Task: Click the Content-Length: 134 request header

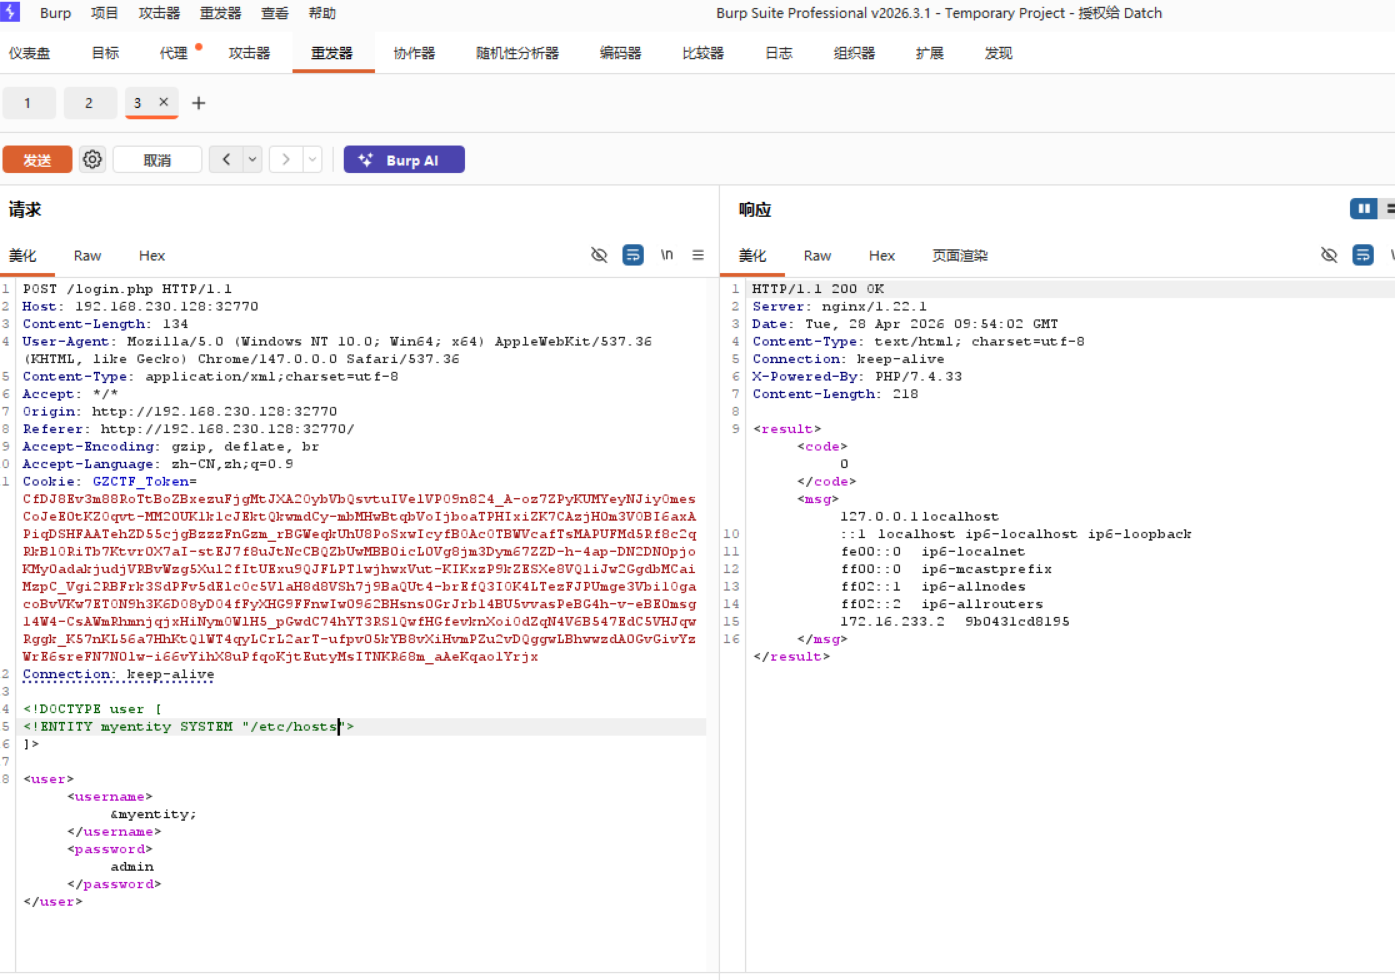Action: [x=105, y=324]
